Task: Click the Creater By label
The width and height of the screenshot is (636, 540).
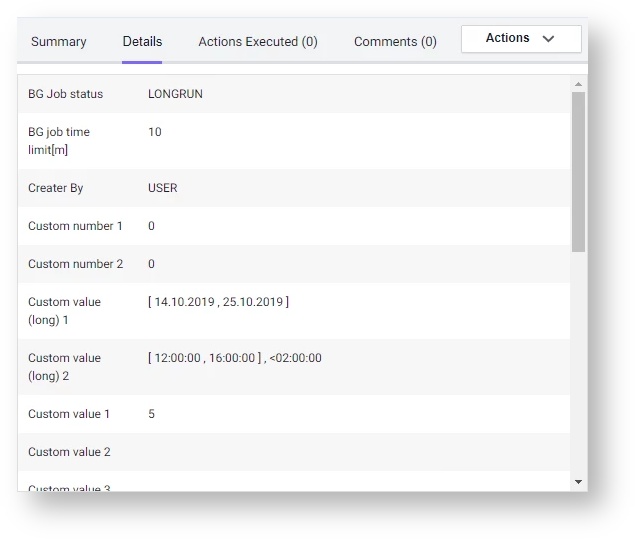Action: click(56, 188)
